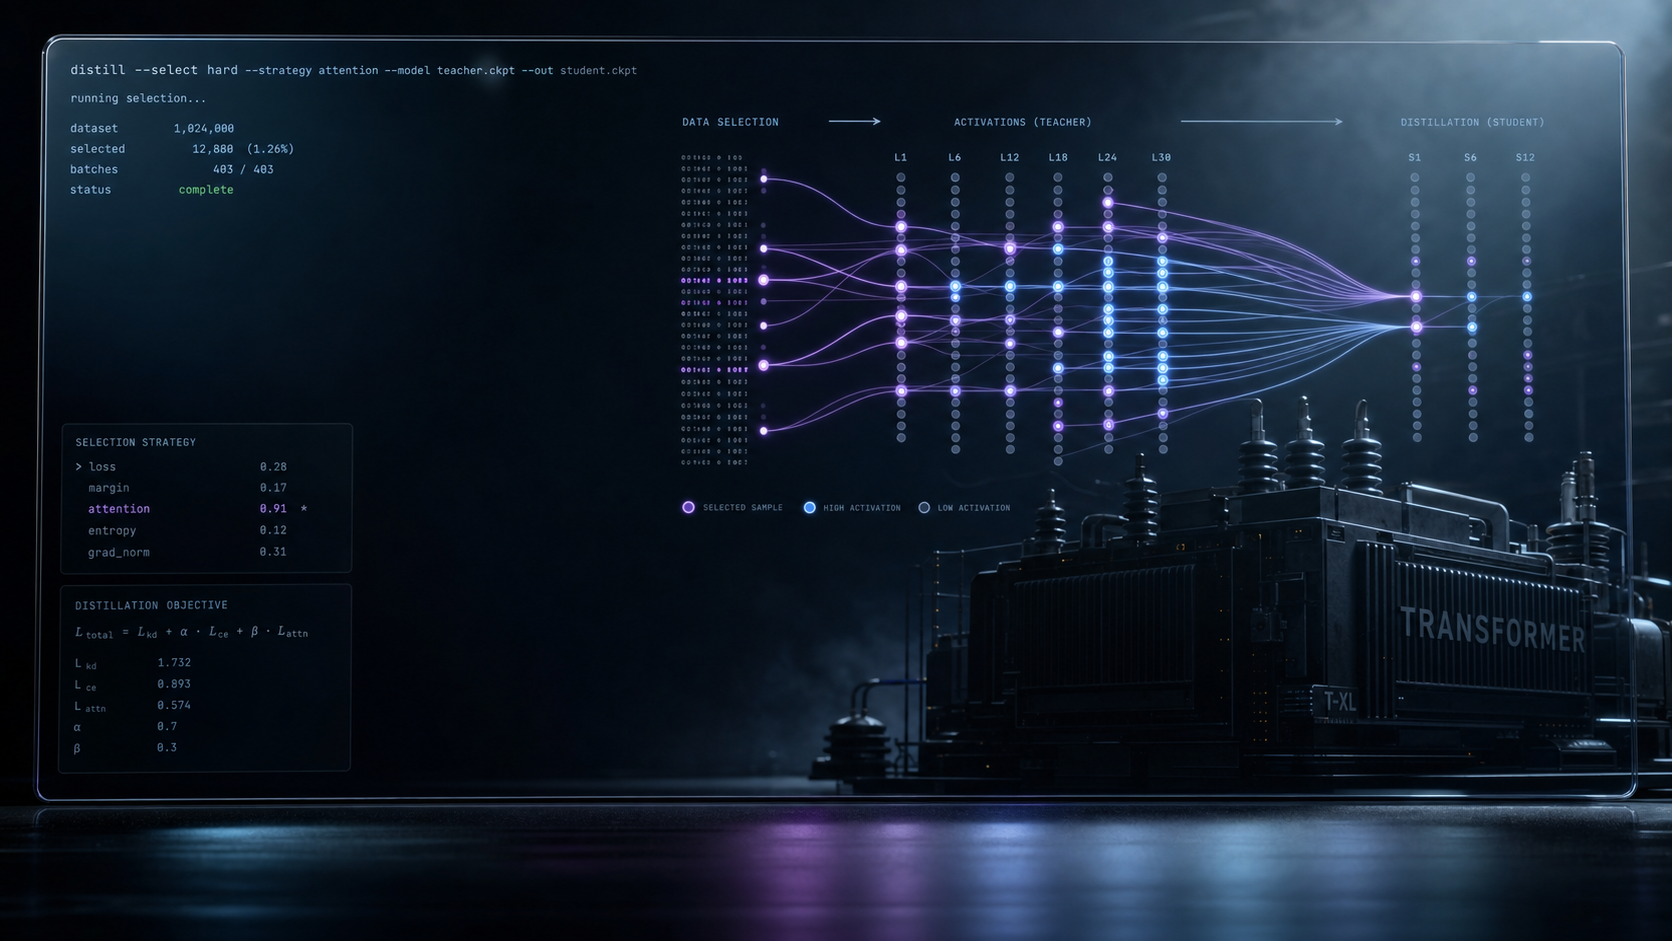Screen dimensions: 1672x941
Task: Click the blue High Activation legend dot
Action: pos(809,507)
